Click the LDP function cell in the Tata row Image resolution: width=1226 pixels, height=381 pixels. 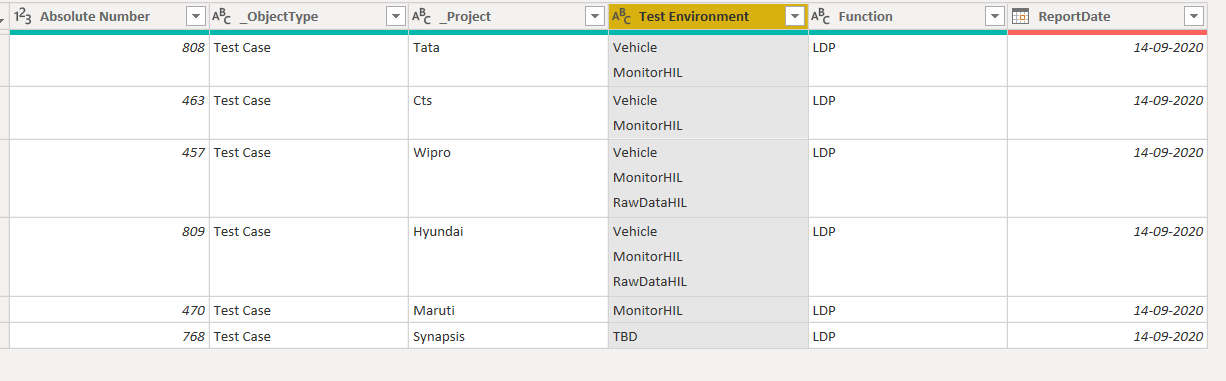coord(907,60)
